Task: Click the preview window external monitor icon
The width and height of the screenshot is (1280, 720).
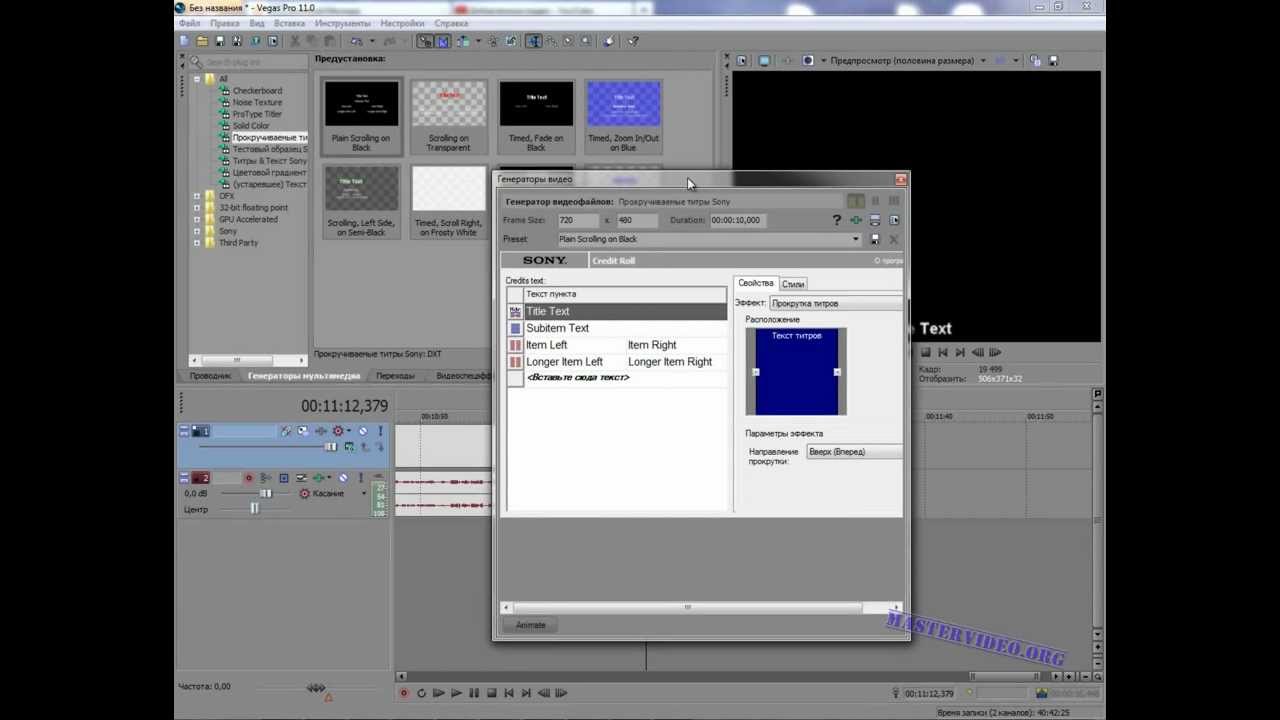Action: click(x=764, y=60)
